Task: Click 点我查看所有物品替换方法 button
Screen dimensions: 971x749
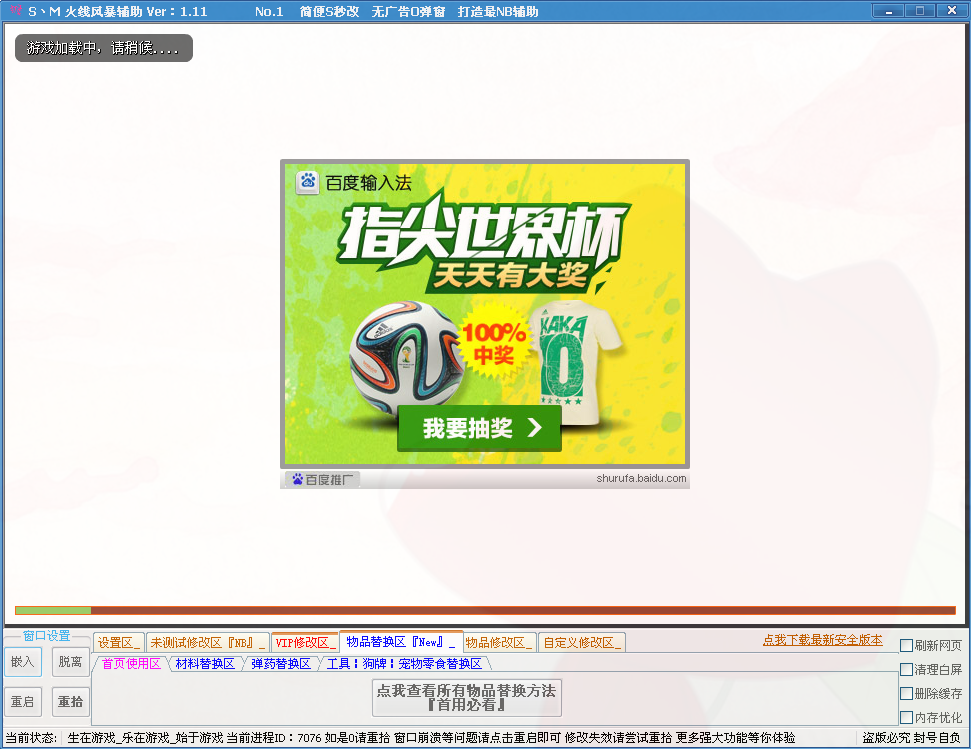Action: (466, 697)
